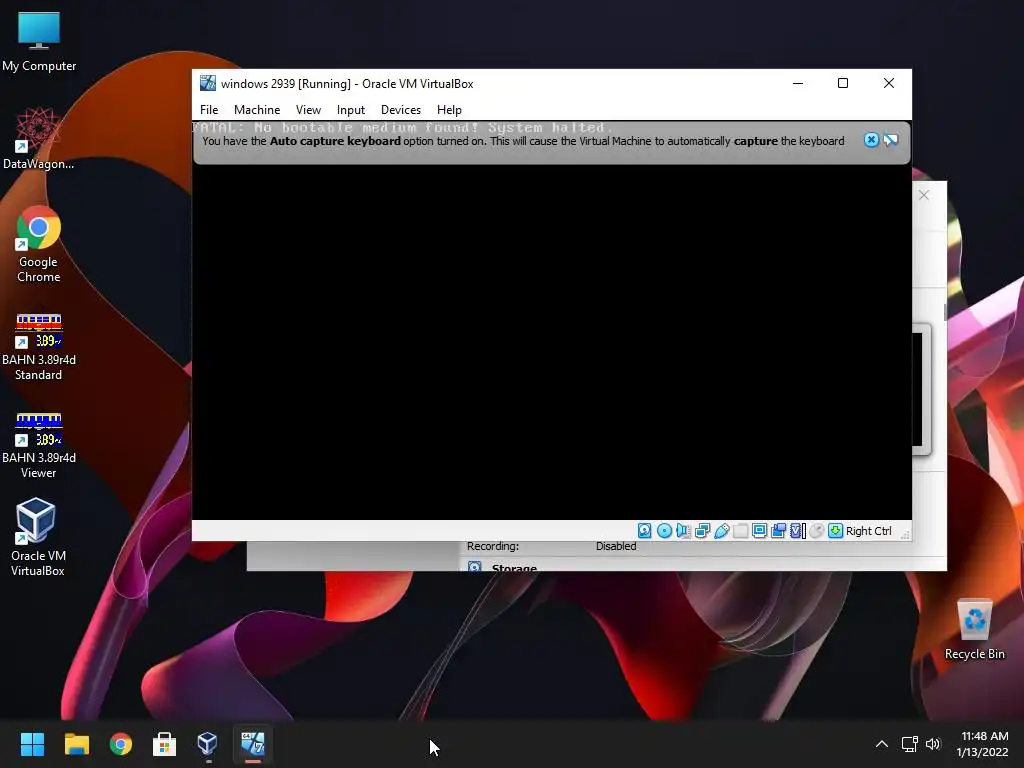This screenshot has height=768, width=1024.
Task: Click the Storage section header in Manager
Action: (x=514, y=568)
